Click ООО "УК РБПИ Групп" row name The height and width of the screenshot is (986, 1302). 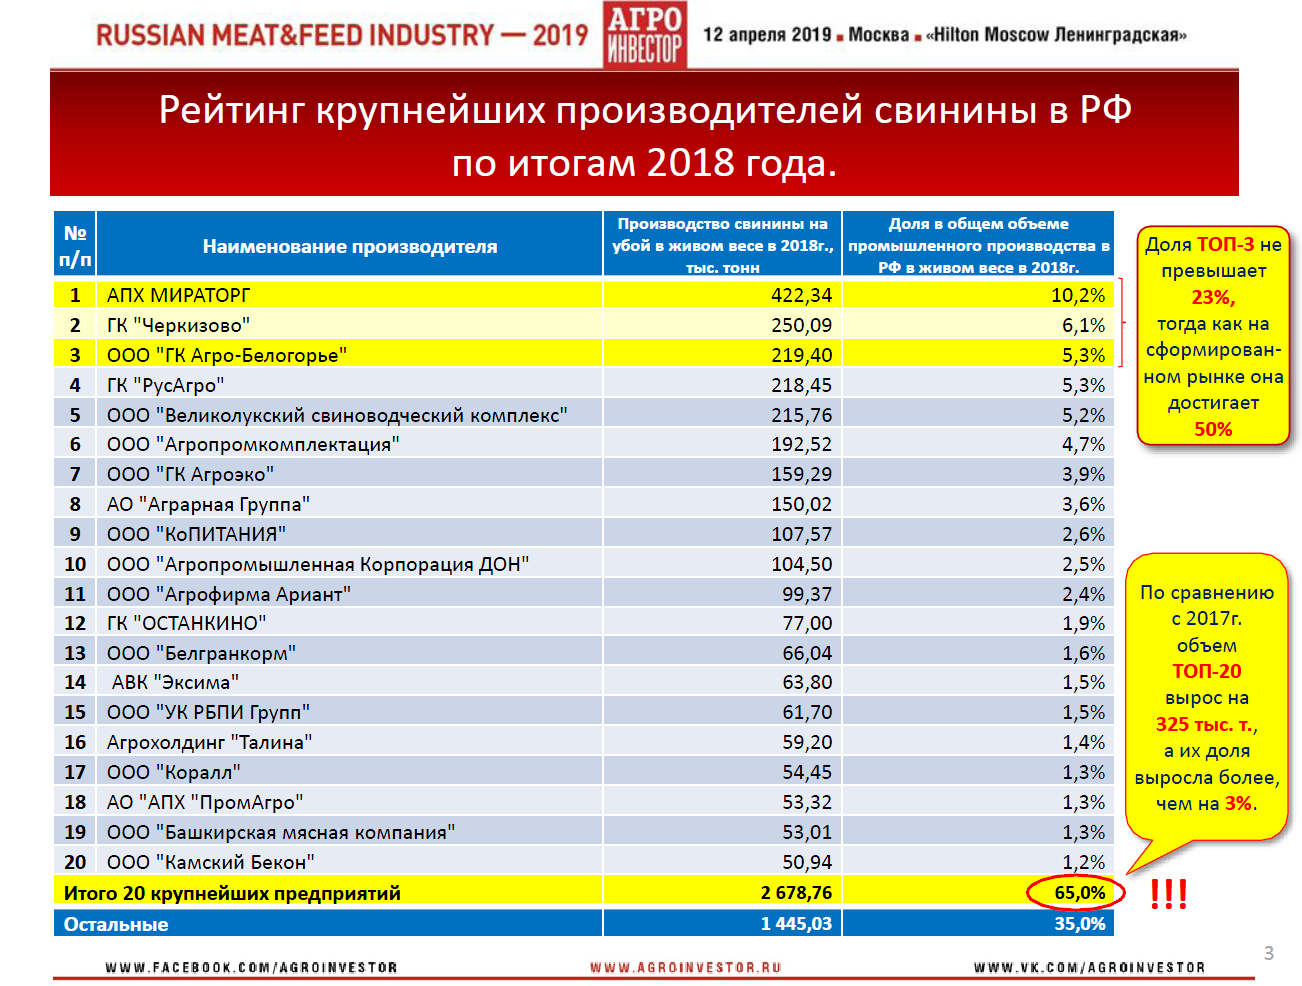pos(208,712)
